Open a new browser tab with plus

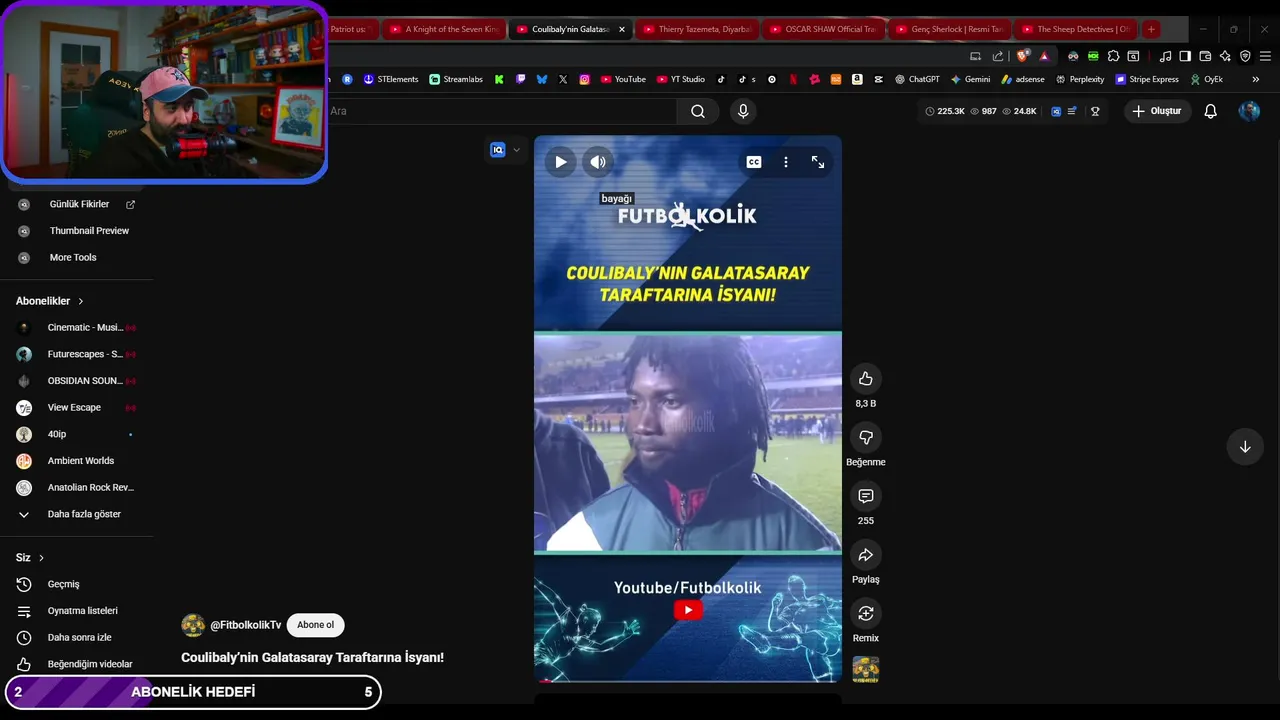[1151, 29]
